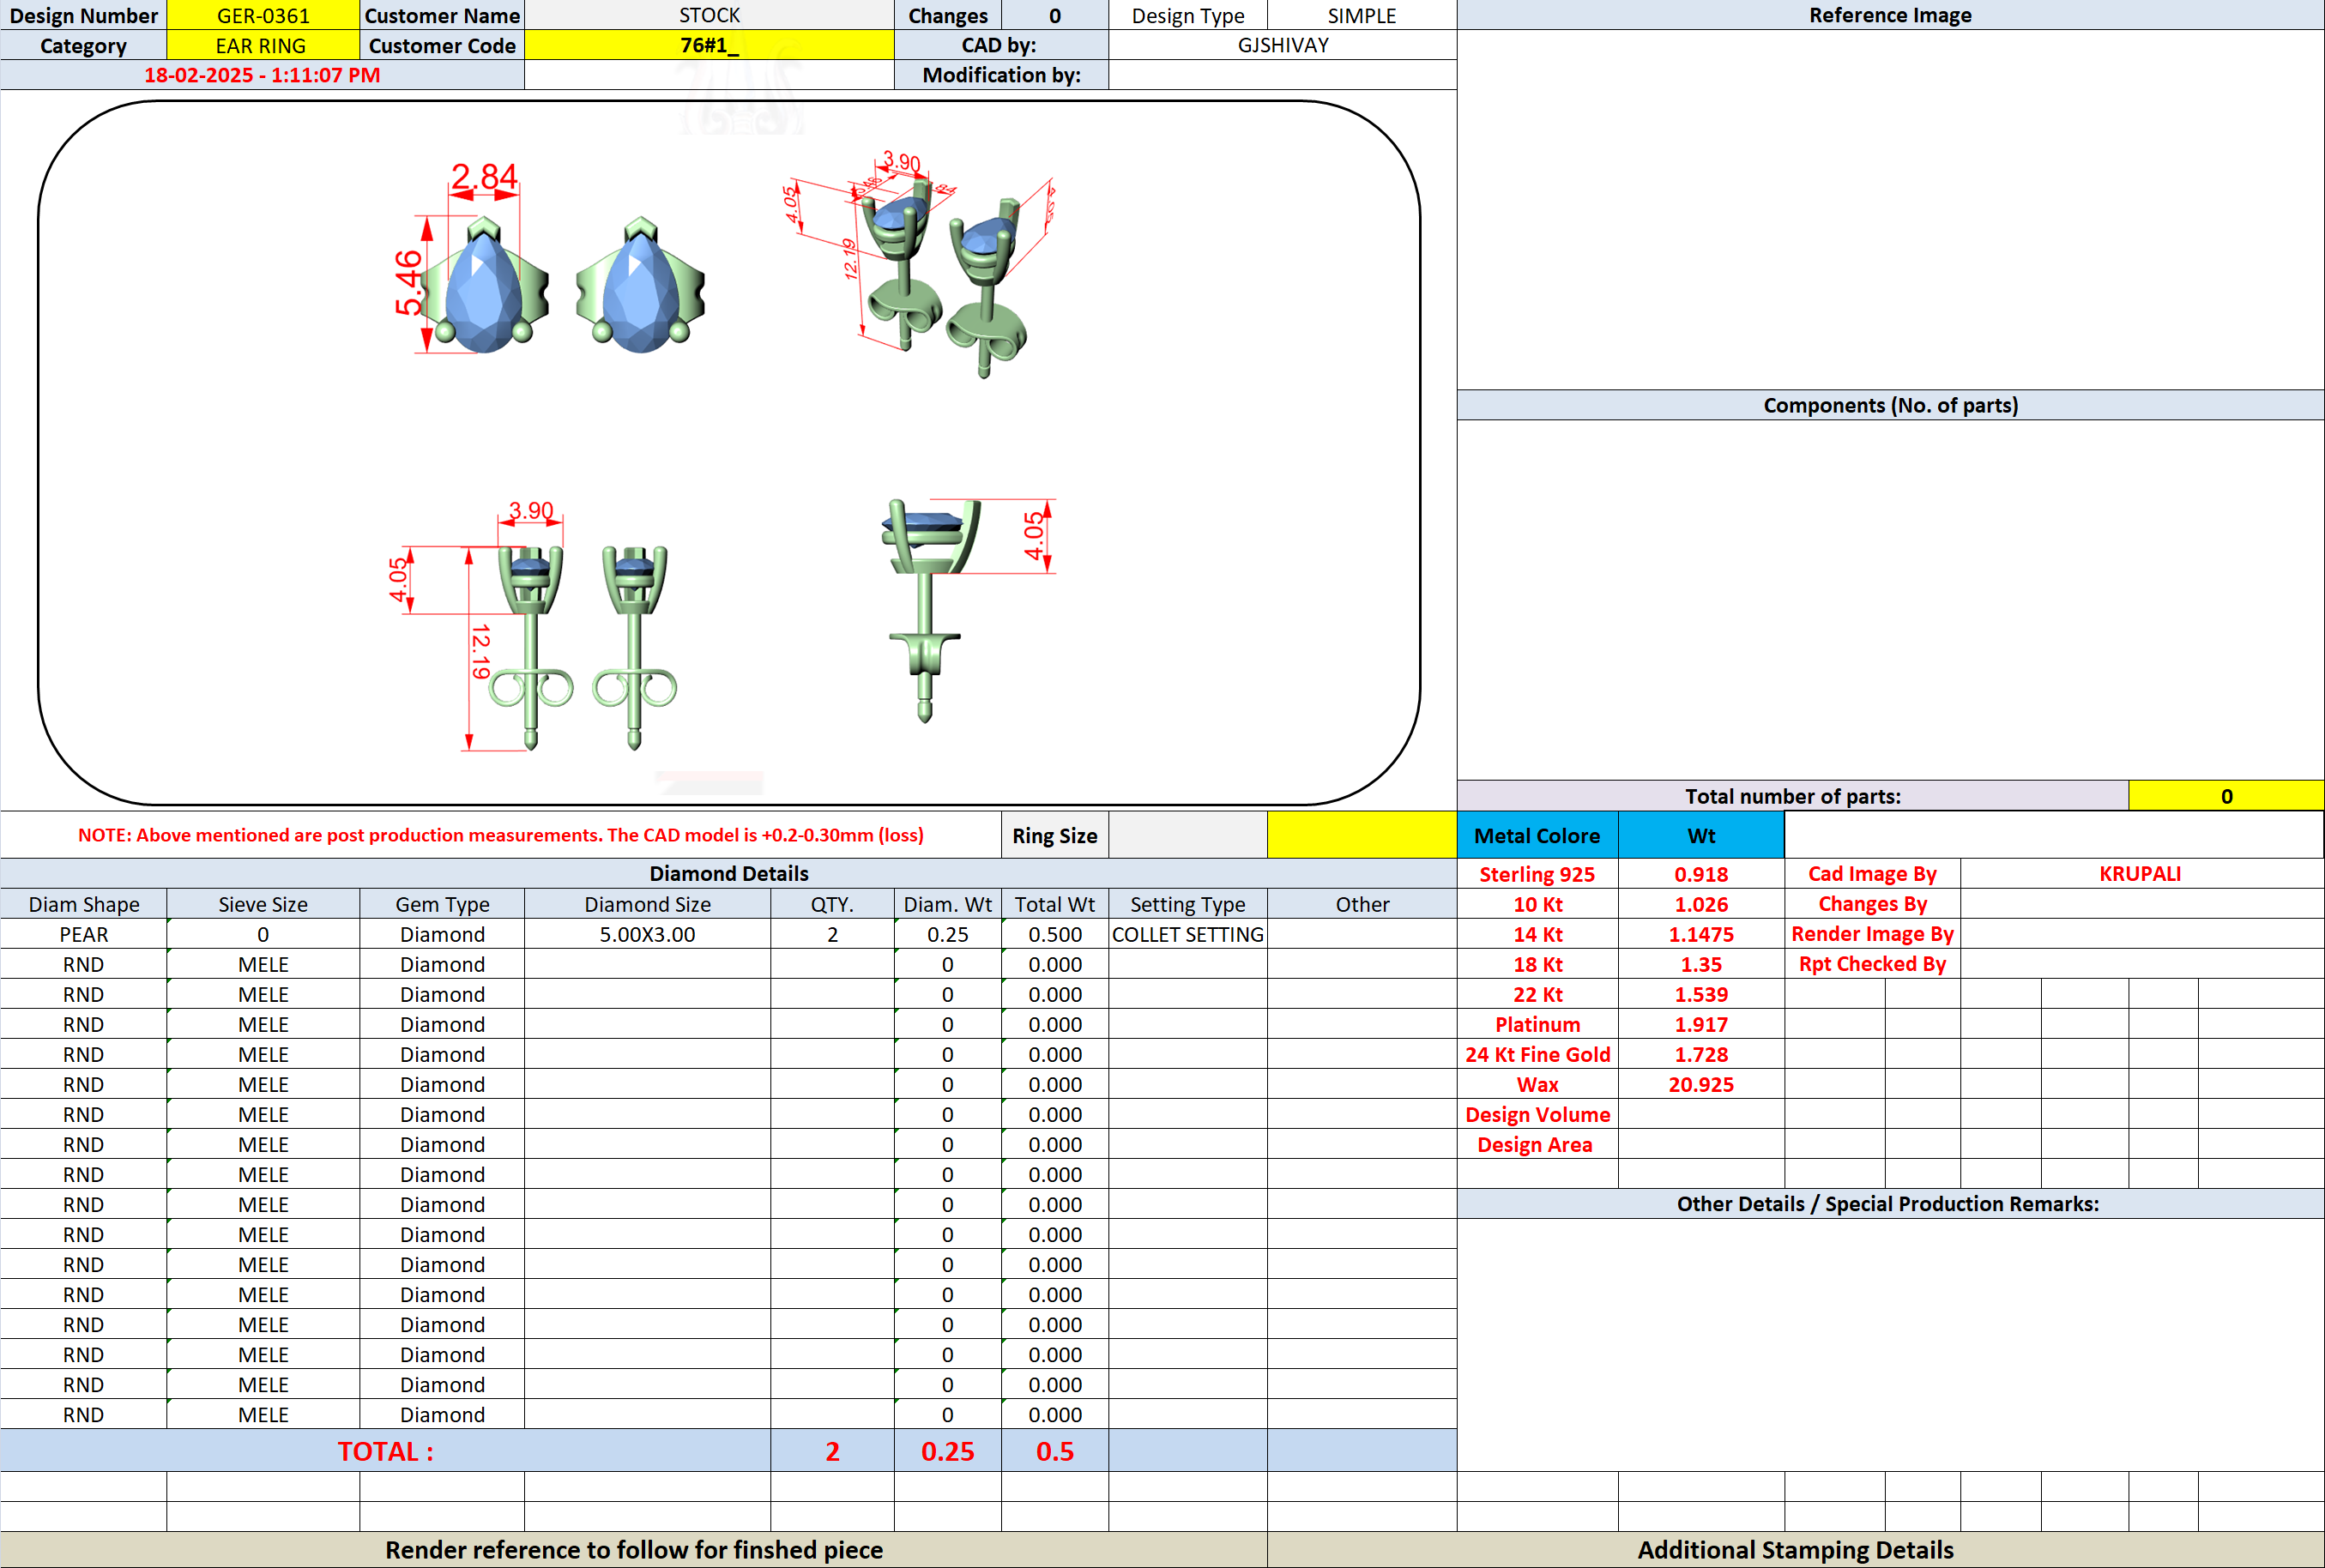Viewport: 2325px width, 1568px height.
Task: Click the Reference Image header
Action: tap(1890, 15)
